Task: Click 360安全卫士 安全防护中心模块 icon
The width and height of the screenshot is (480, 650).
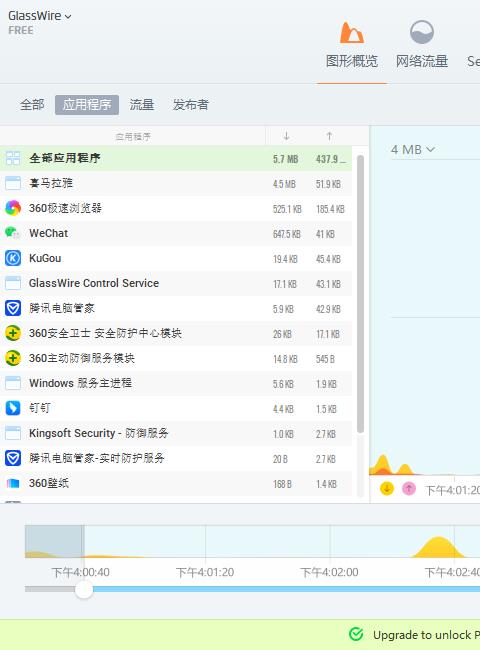Action: click(13, 333)
